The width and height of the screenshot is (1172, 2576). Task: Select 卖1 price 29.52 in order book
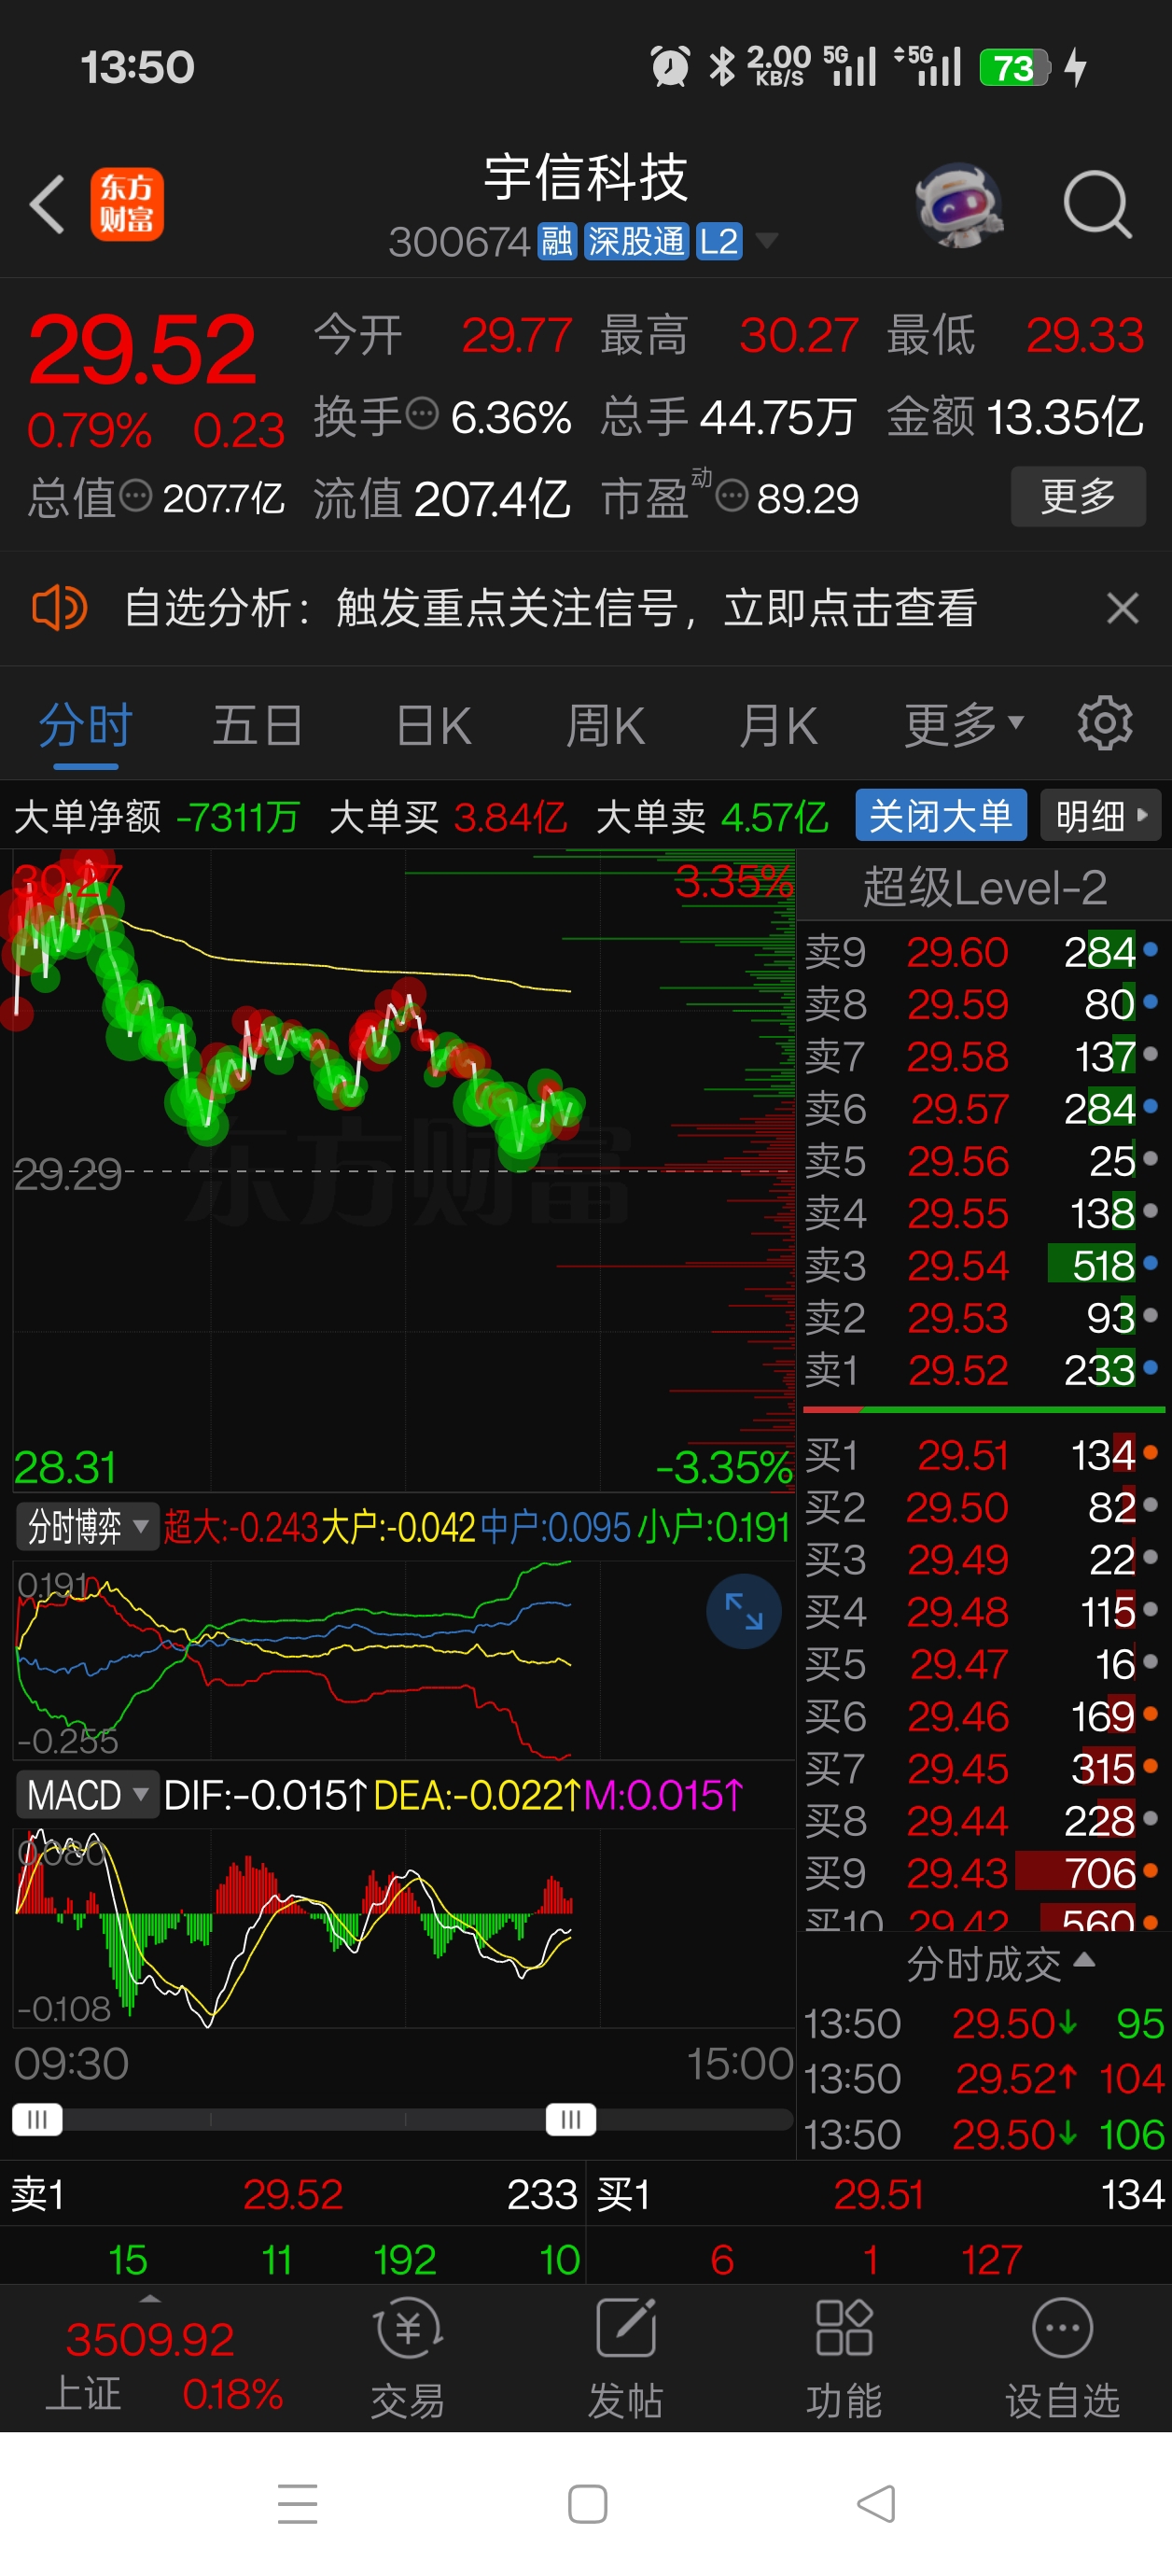tap(983, 1369)
